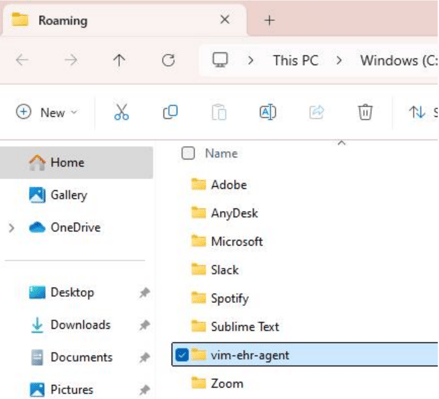Image resolution: width=439 pixels, height=399 pixels.
Task: Click the pin icon next to Documents
Action: 144,357
